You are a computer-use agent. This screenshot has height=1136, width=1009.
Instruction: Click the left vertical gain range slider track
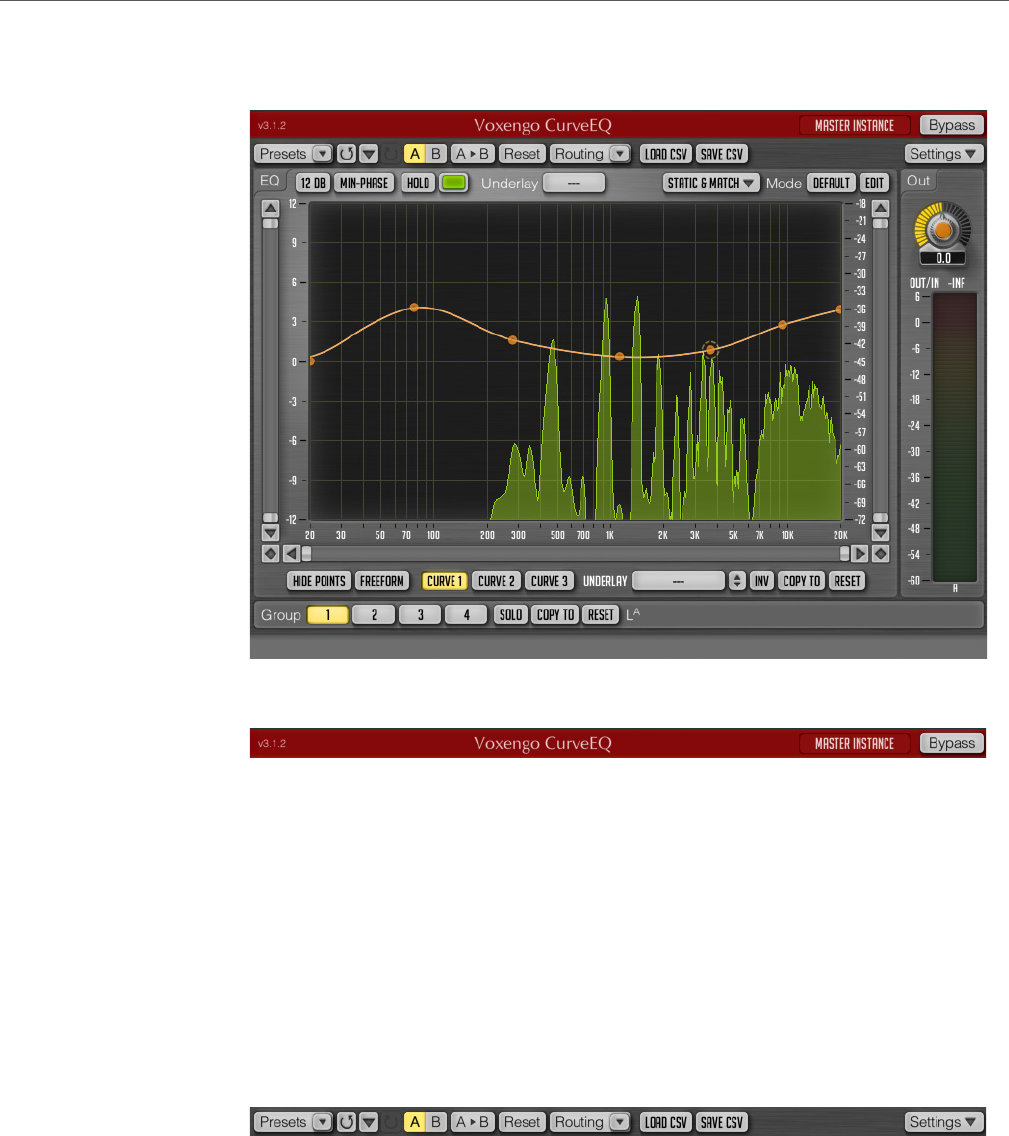pos(270,370)
